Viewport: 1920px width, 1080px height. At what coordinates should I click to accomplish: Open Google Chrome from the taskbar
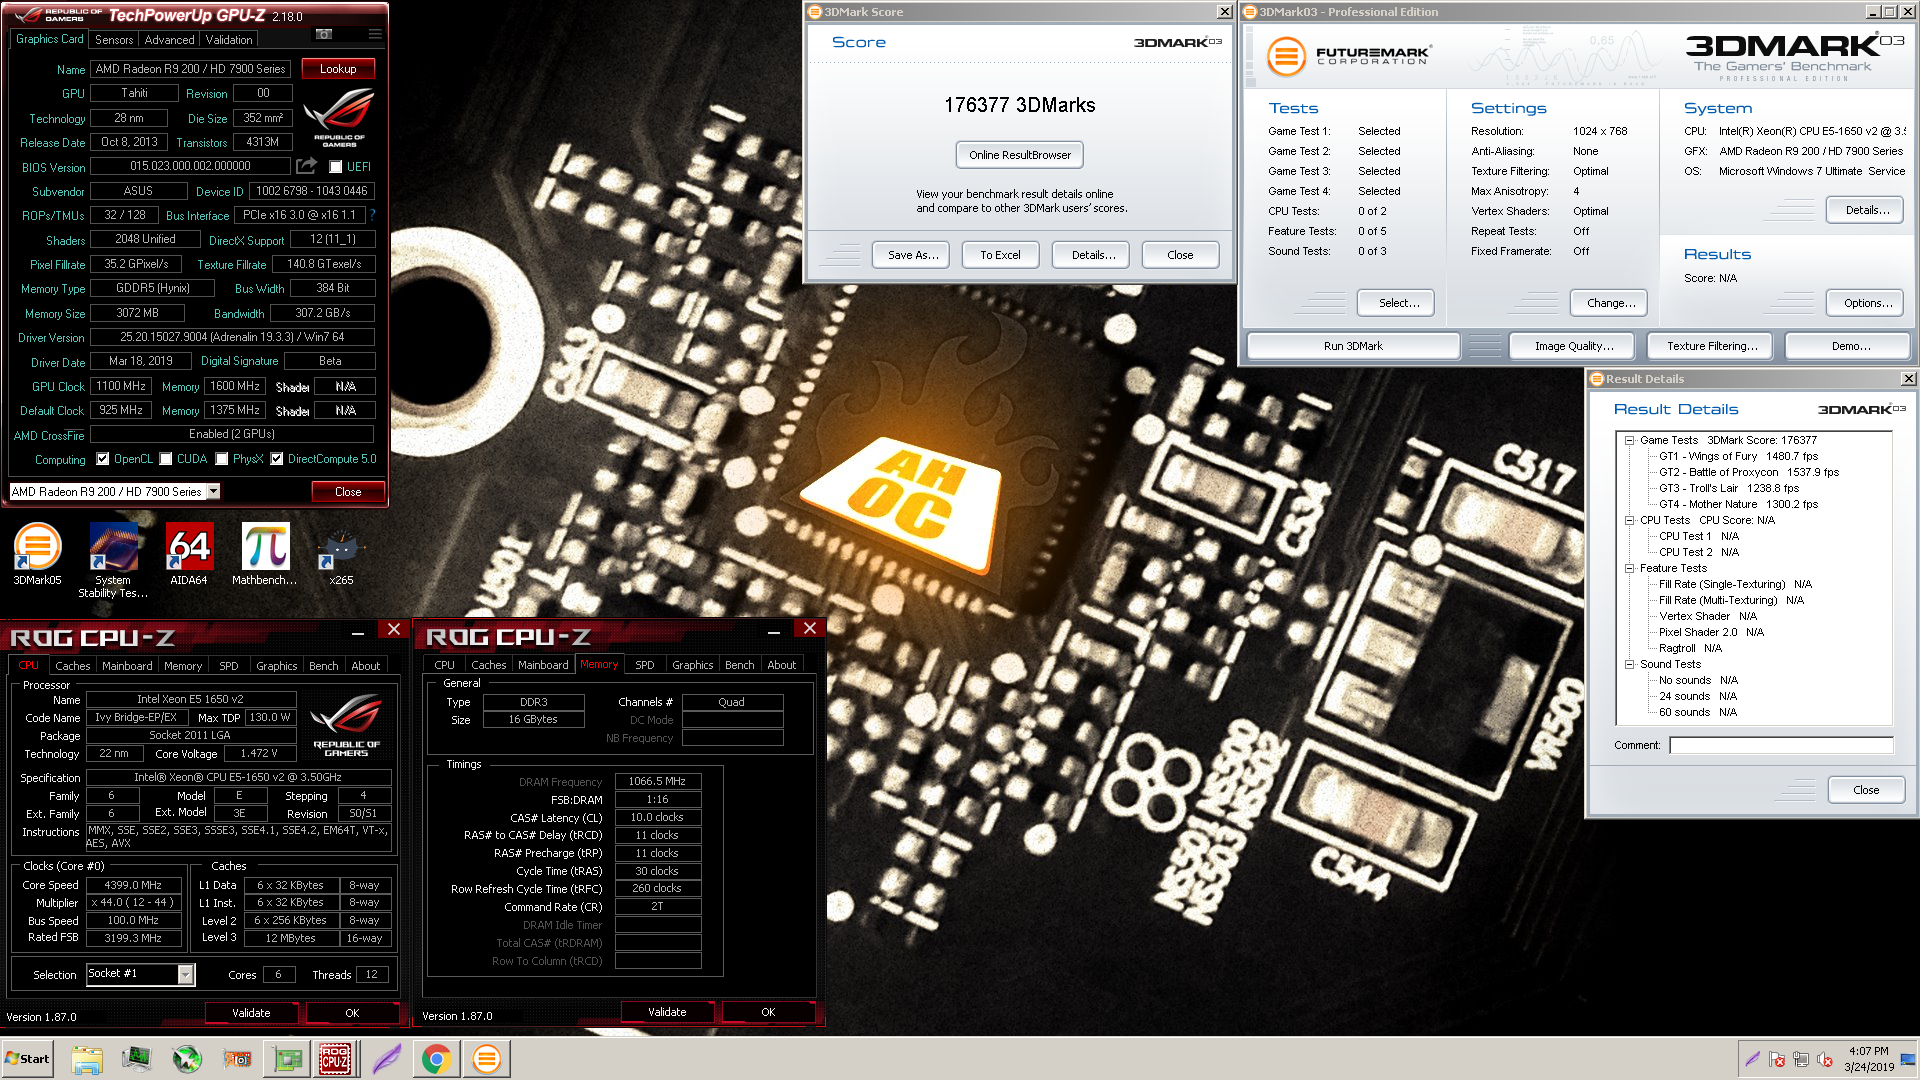436,1059
